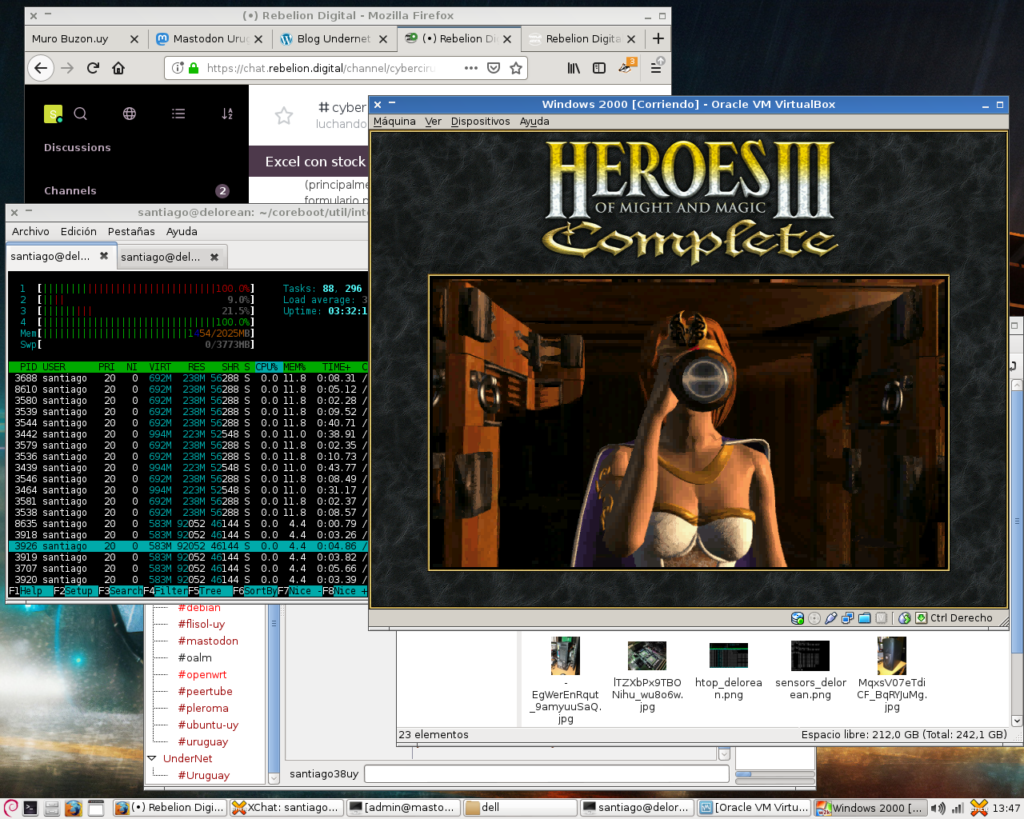The image size is (1024, 819).
Task: Click Pocket save icon in Firefox
Action: (494, 68)
